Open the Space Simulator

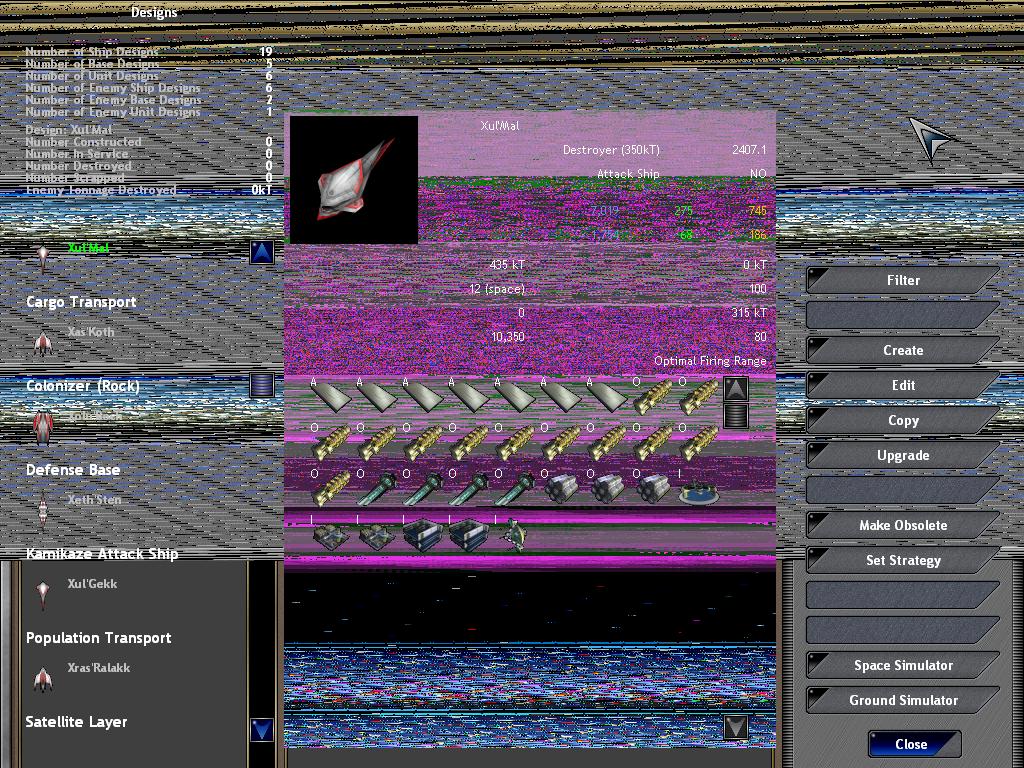(902, 666)
